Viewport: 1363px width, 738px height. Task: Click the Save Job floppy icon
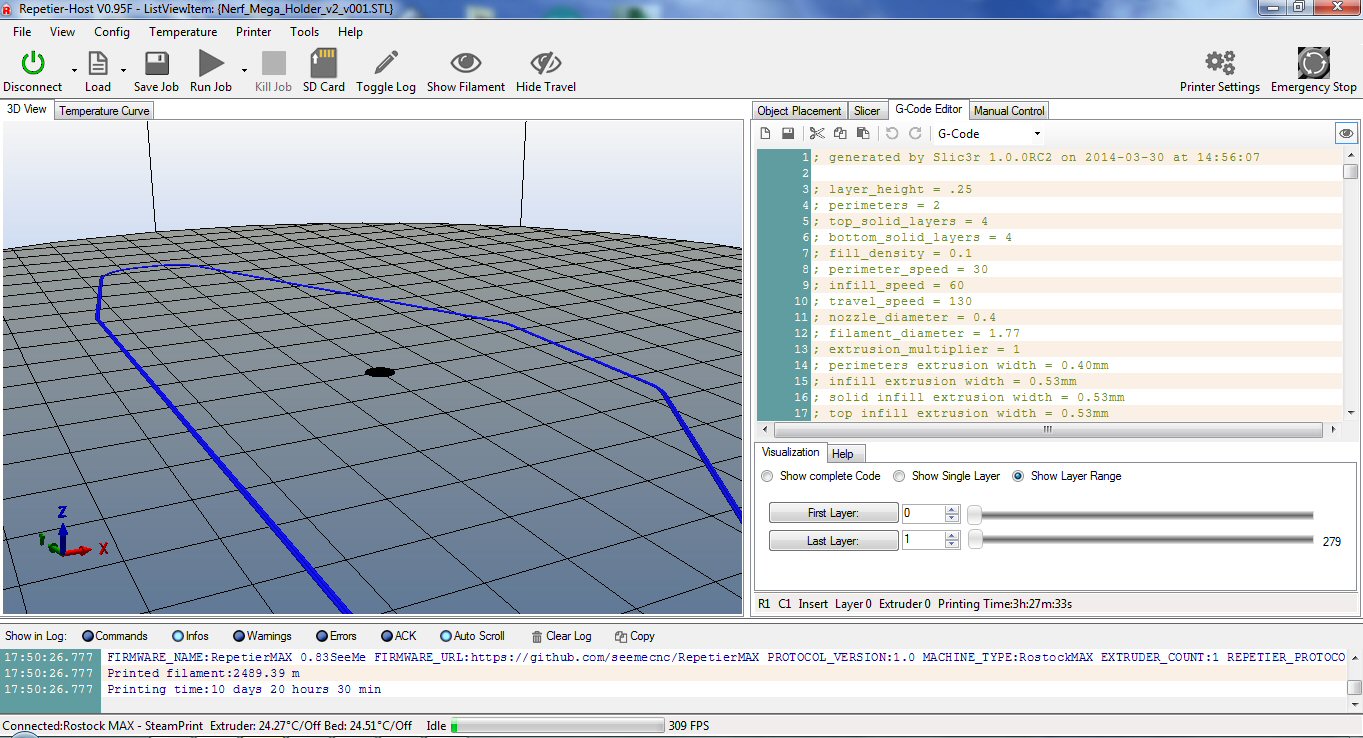click(156, 64)
